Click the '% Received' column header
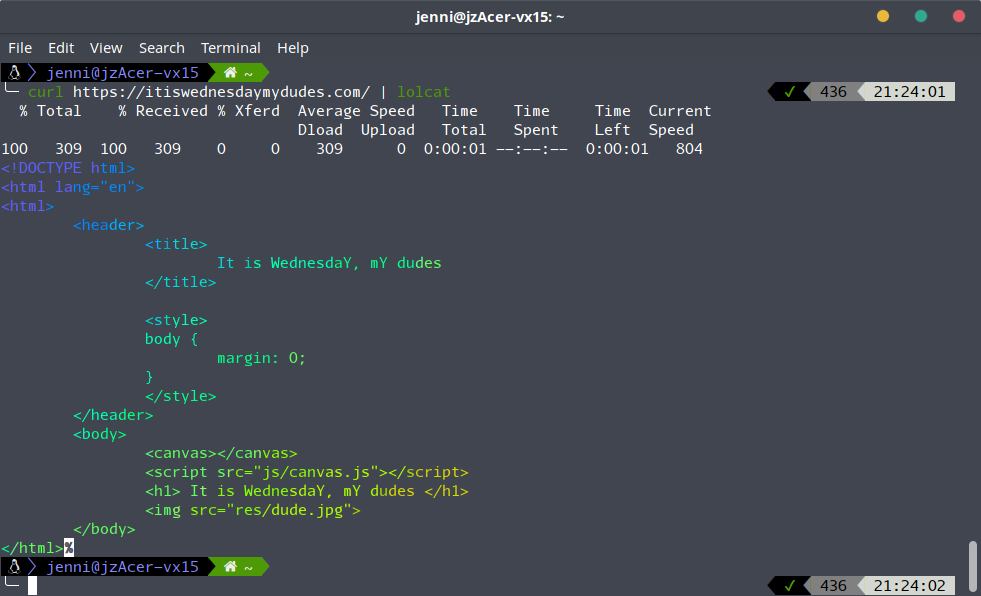 click(163, 111)
